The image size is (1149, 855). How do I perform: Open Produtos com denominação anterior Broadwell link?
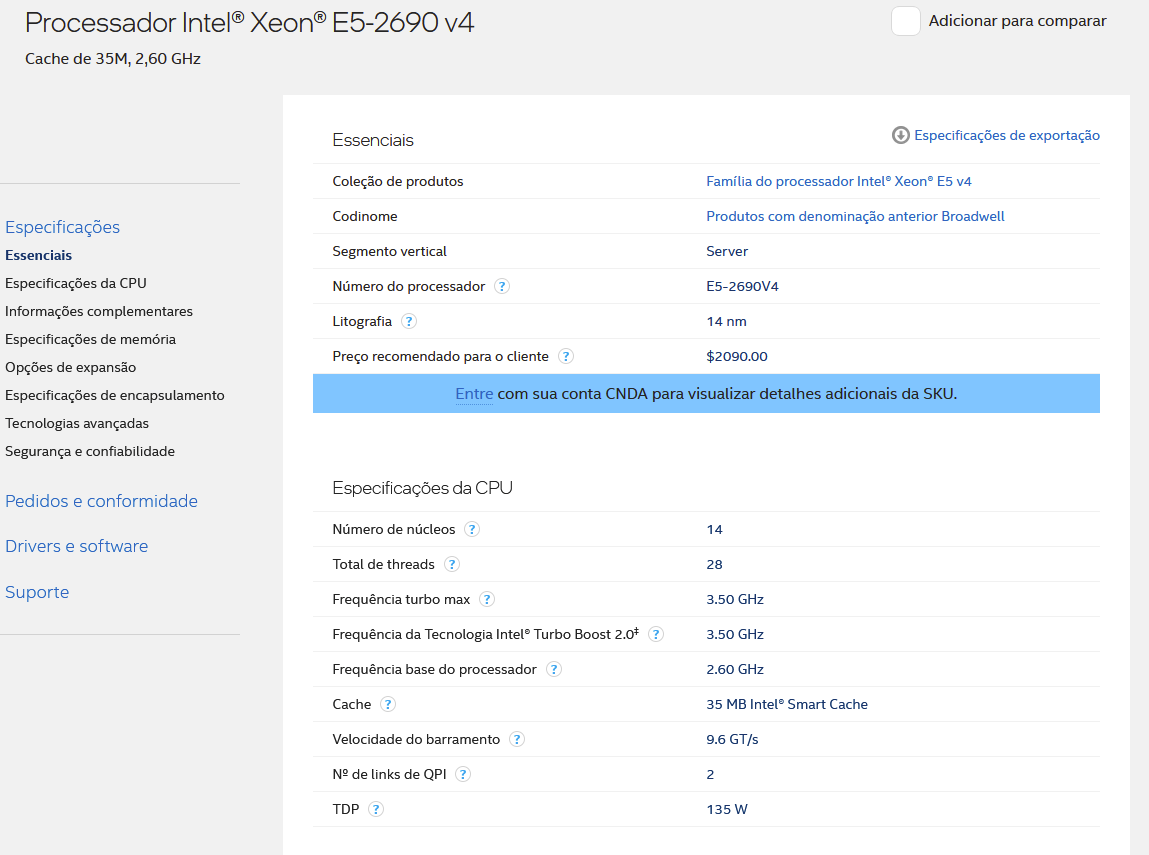[855, 216]
